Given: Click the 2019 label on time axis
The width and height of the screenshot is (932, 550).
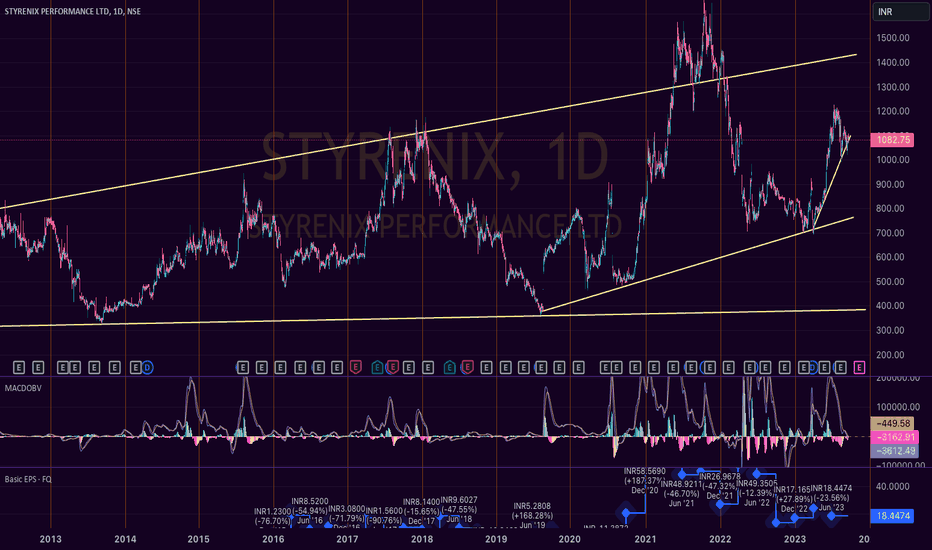Looking at the screenshot, I should point(496,539).
